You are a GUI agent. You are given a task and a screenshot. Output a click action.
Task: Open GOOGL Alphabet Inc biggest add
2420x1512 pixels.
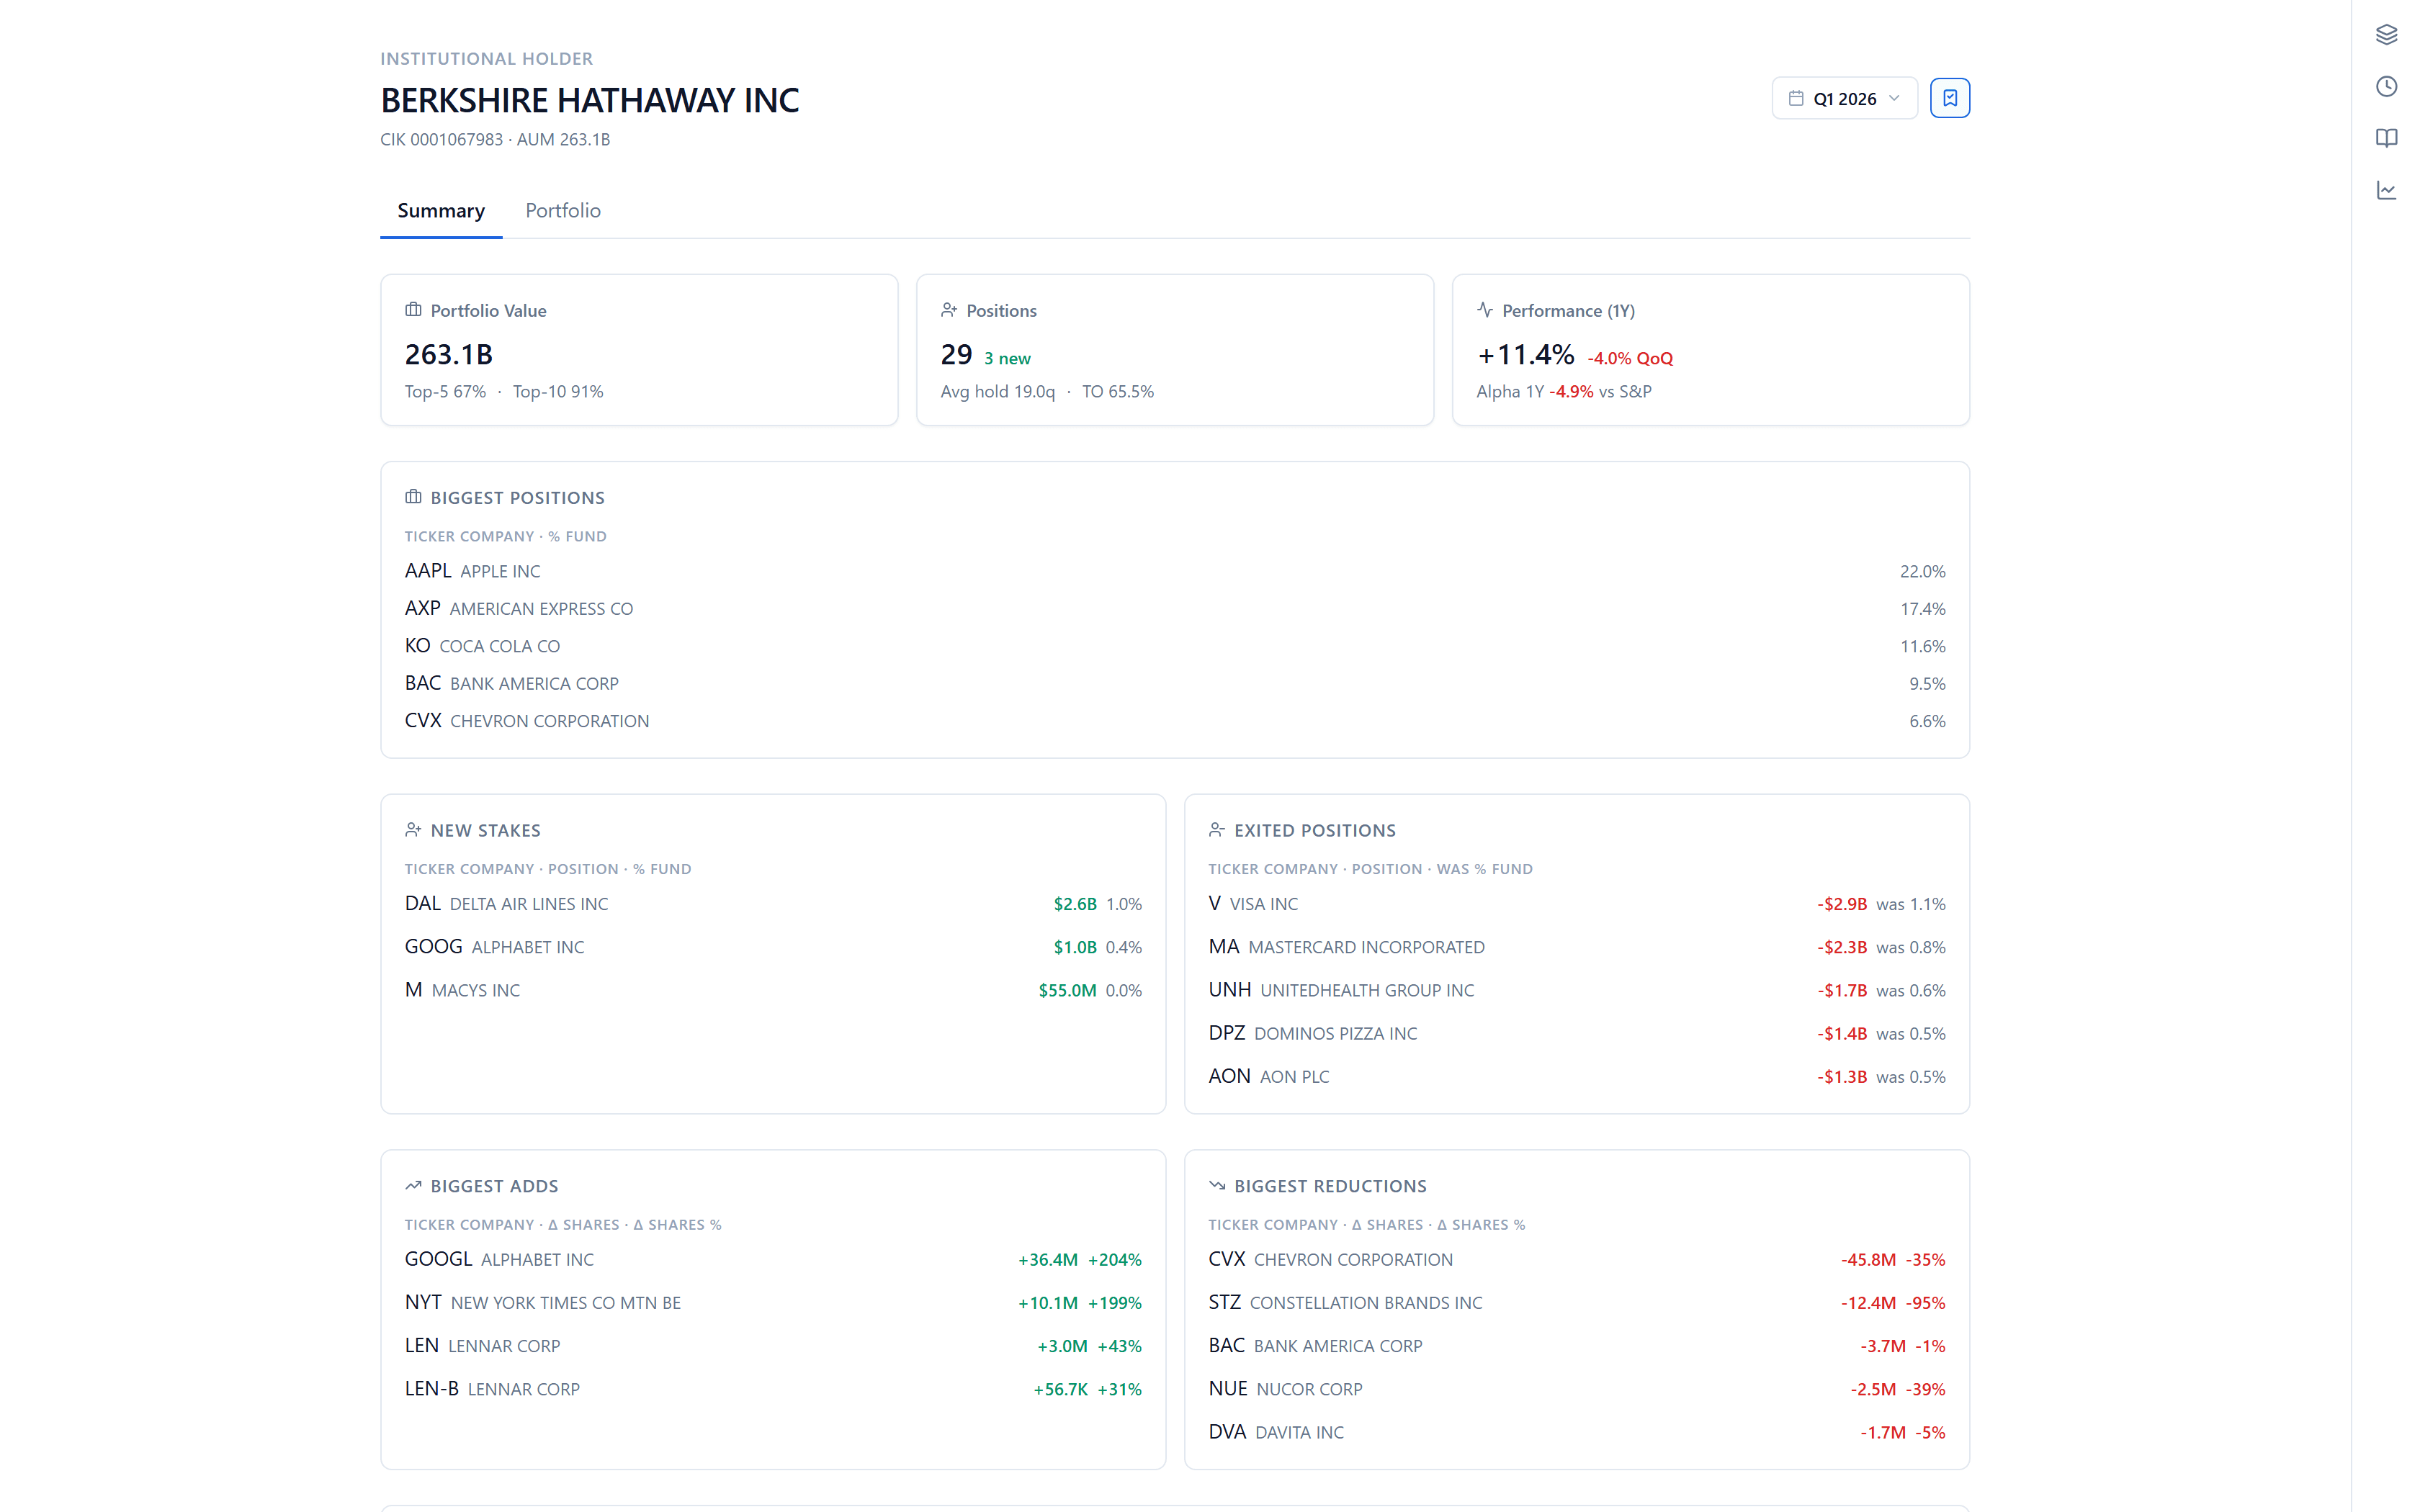click(773, 1260)
